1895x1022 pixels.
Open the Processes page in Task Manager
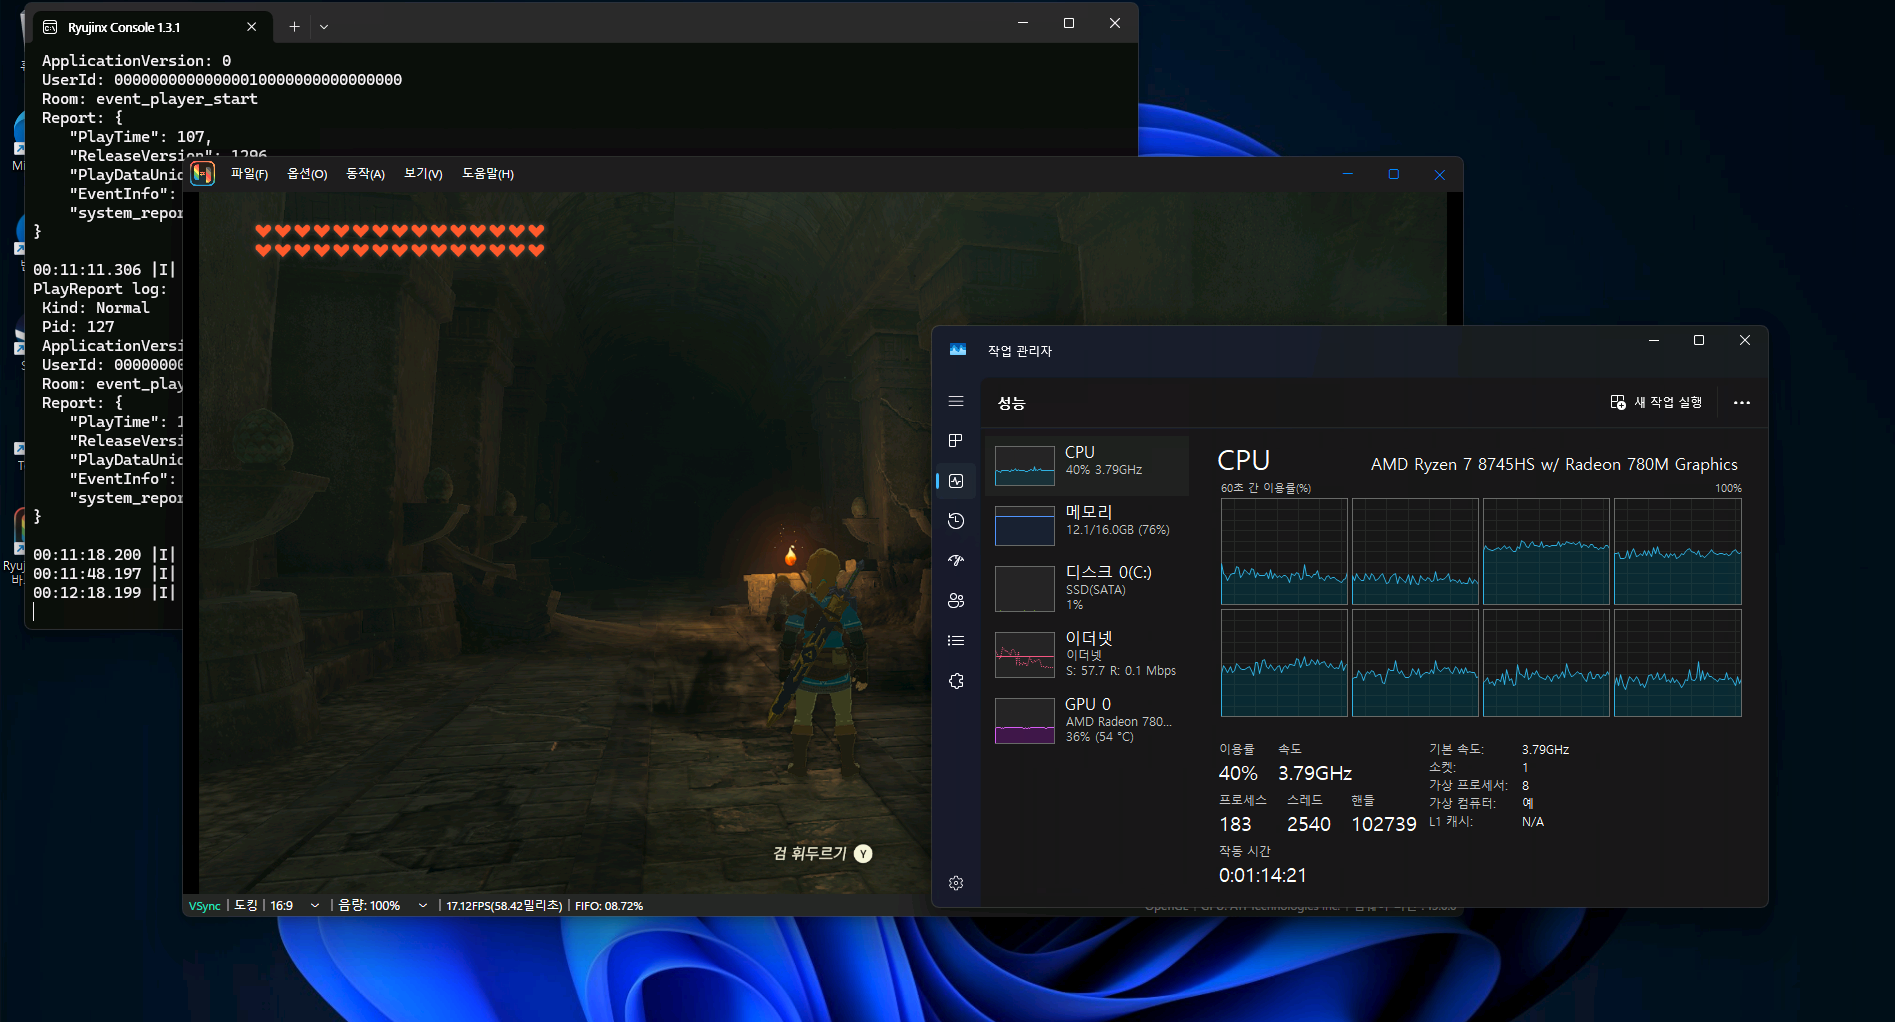click(956, 441)
